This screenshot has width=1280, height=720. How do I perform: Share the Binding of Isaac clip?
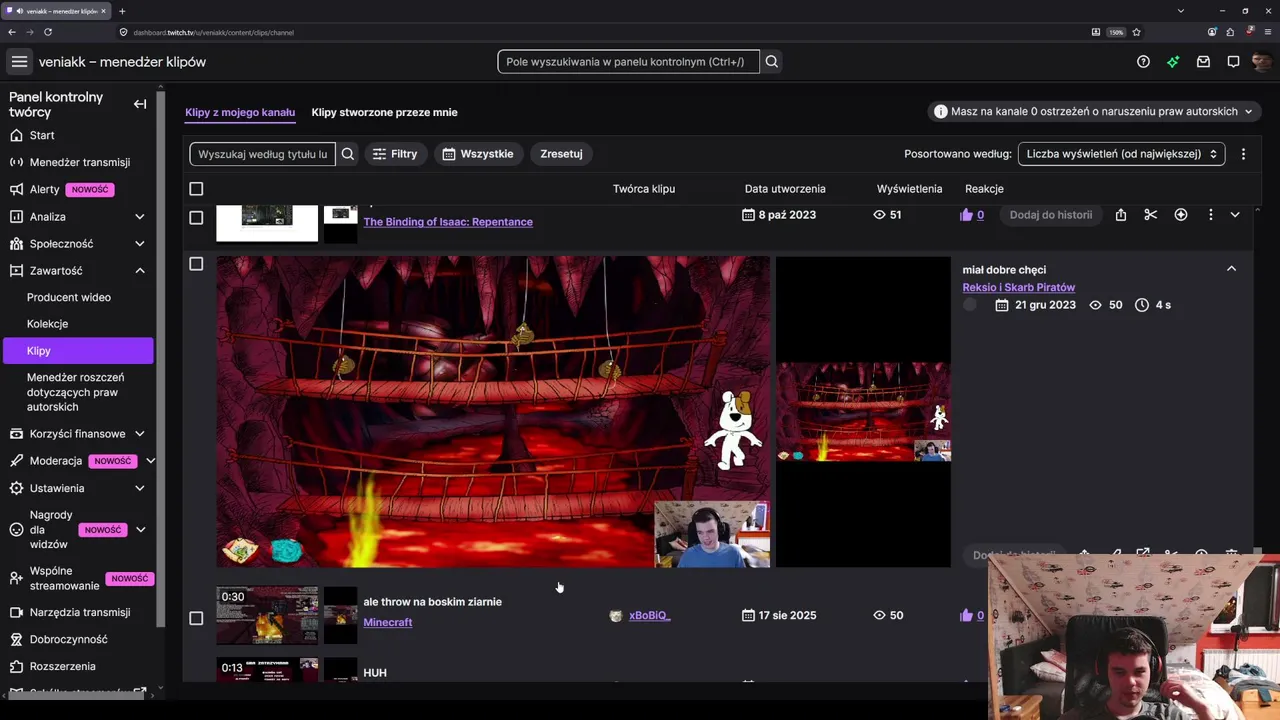tap(1121, 215)
